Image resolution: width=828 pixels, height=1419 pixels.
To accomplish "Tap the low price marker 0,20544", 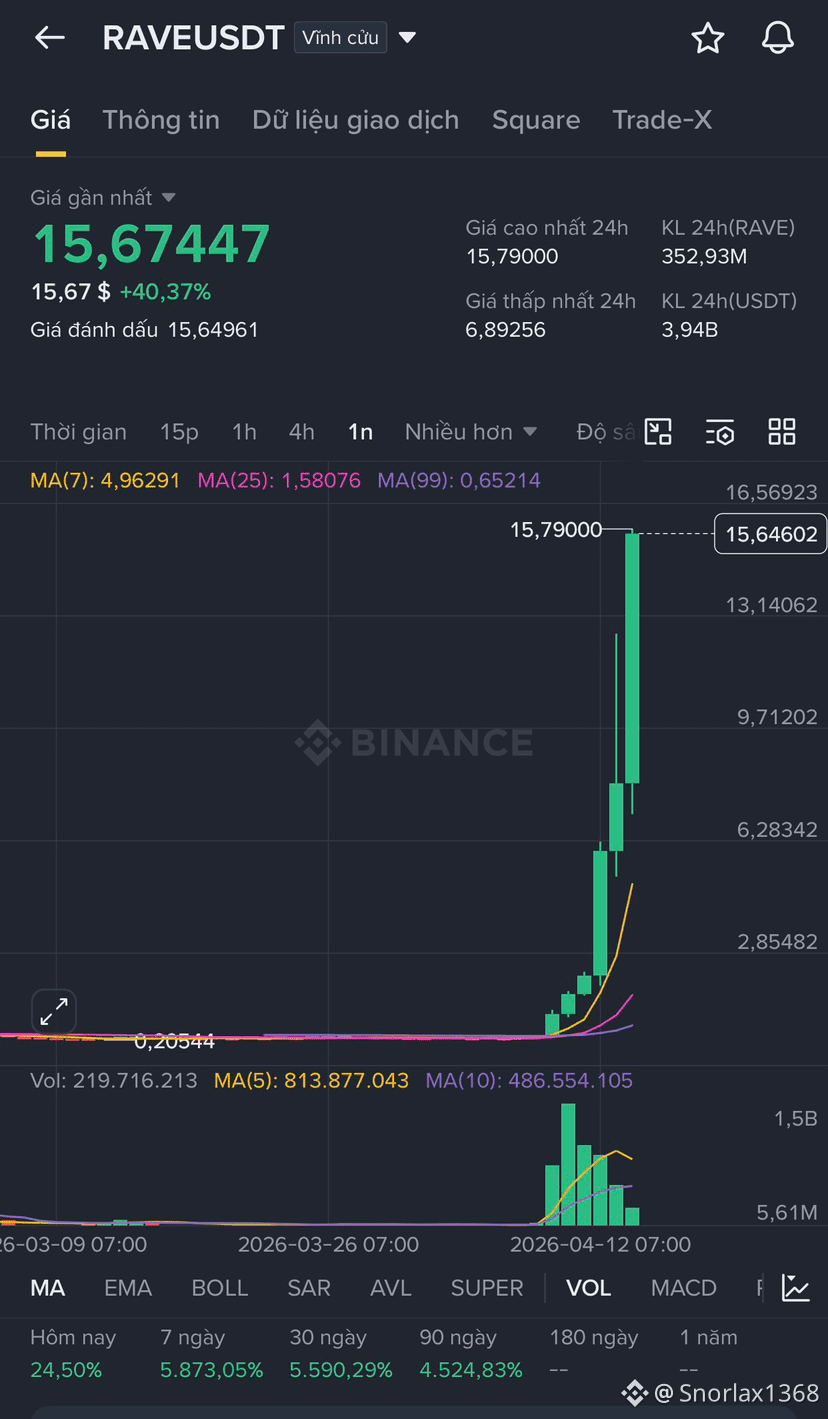I will [175, 1042].
